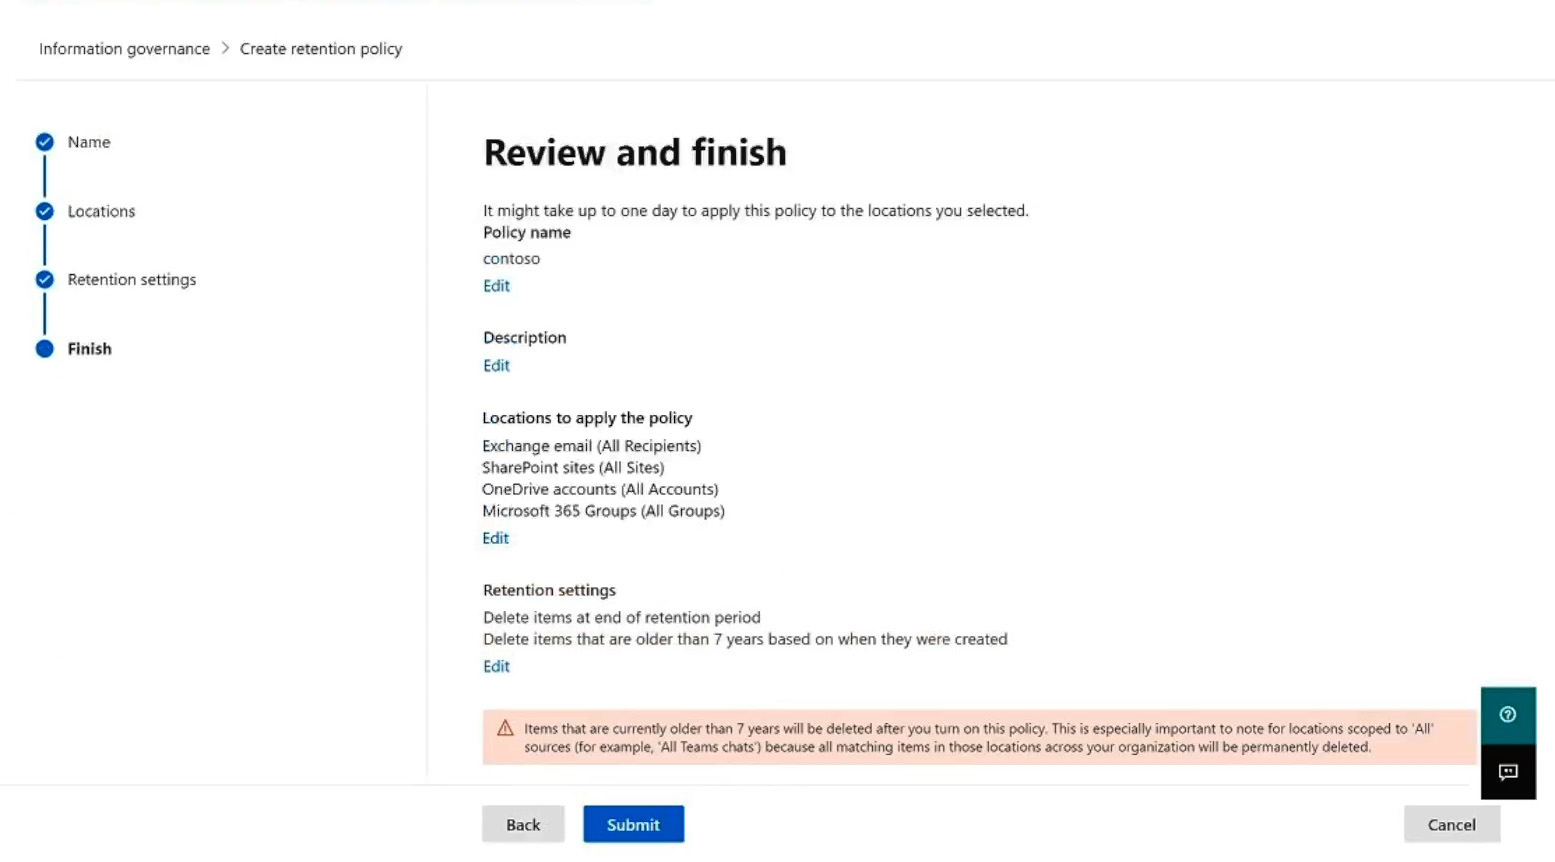Edit the policy description
Image resolution: width=1555 pixels, height=862 pixels.
tap(496, 366)
